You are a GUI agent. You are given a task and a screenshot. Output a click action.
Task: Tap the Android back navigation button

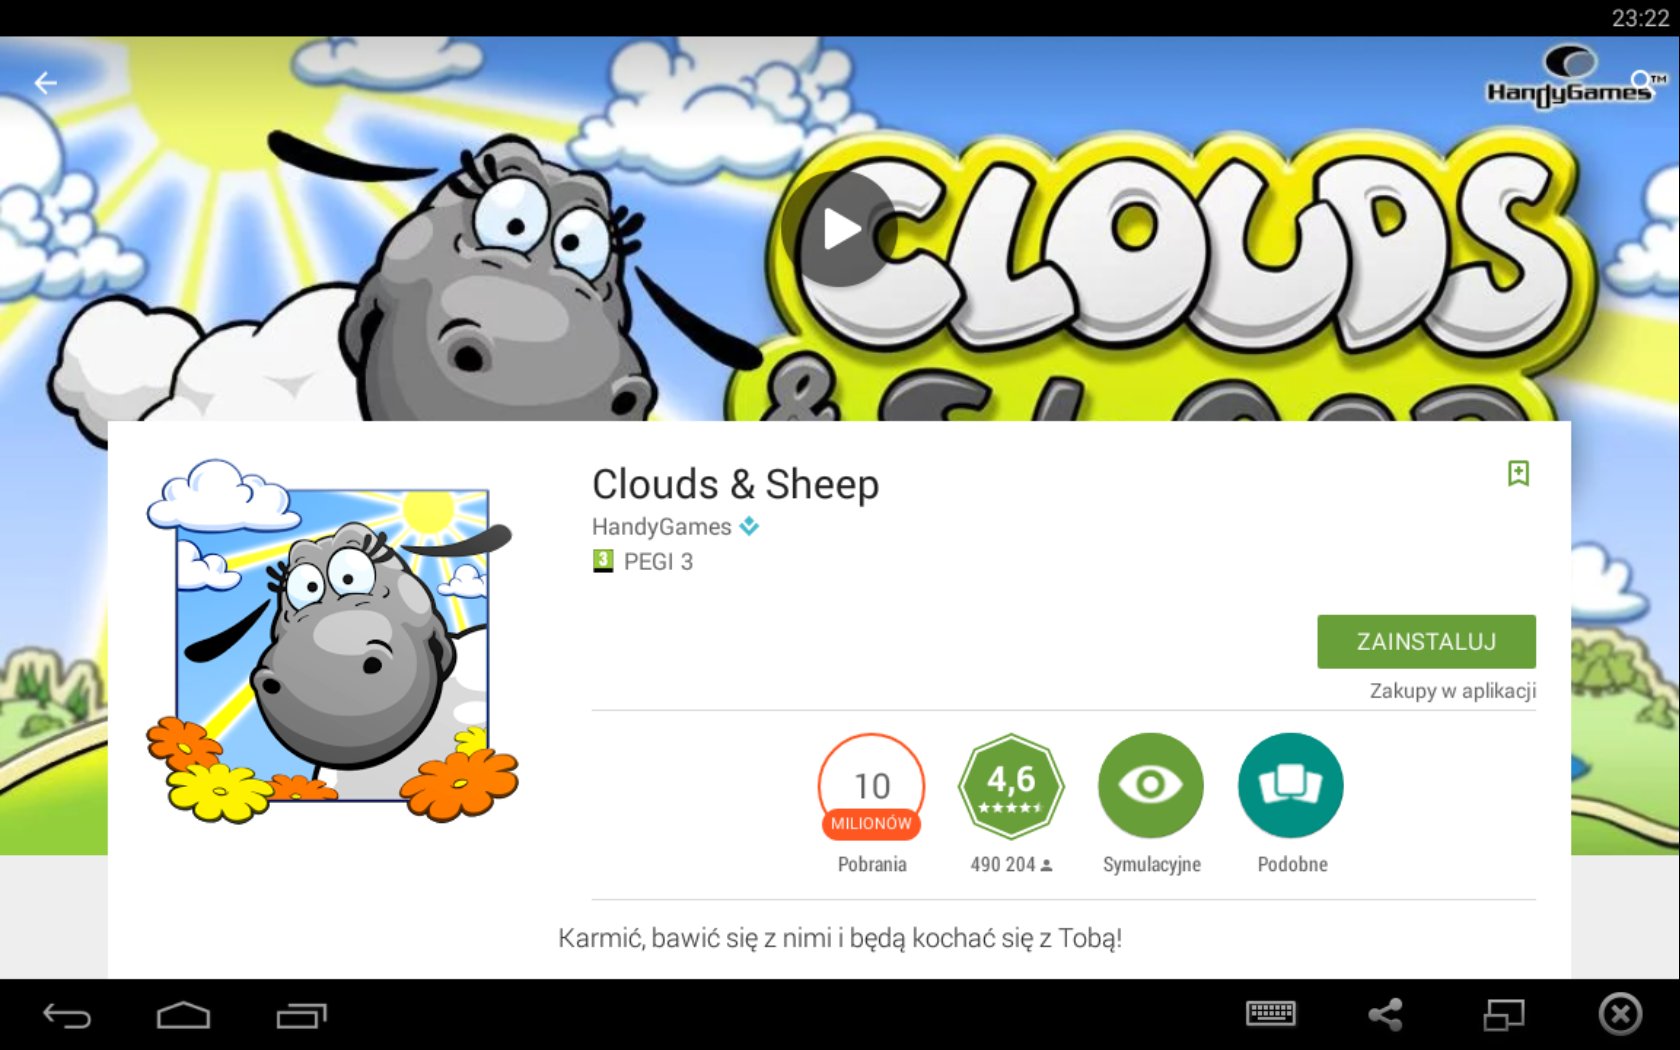pyautogui.click(x=67, y=1016)
